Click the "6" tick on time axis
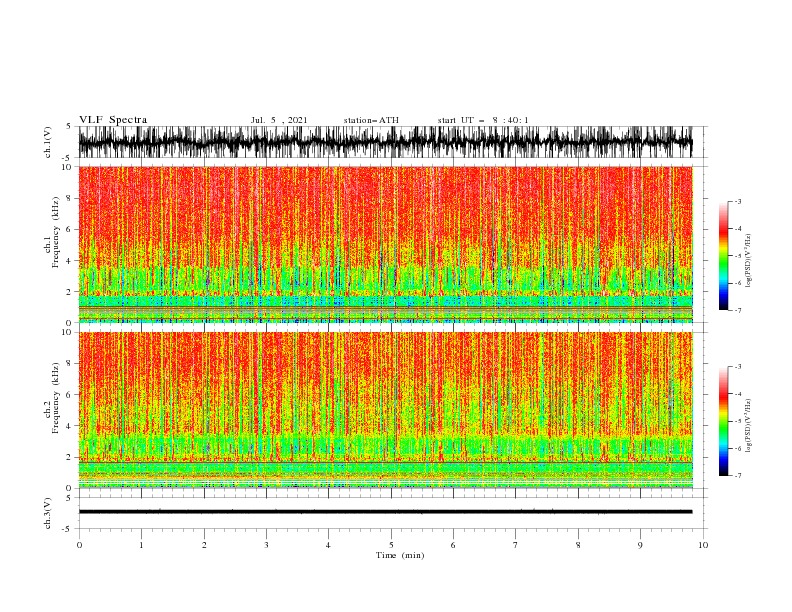This screenshot has height=612, width=792. (x=453, y=545)
